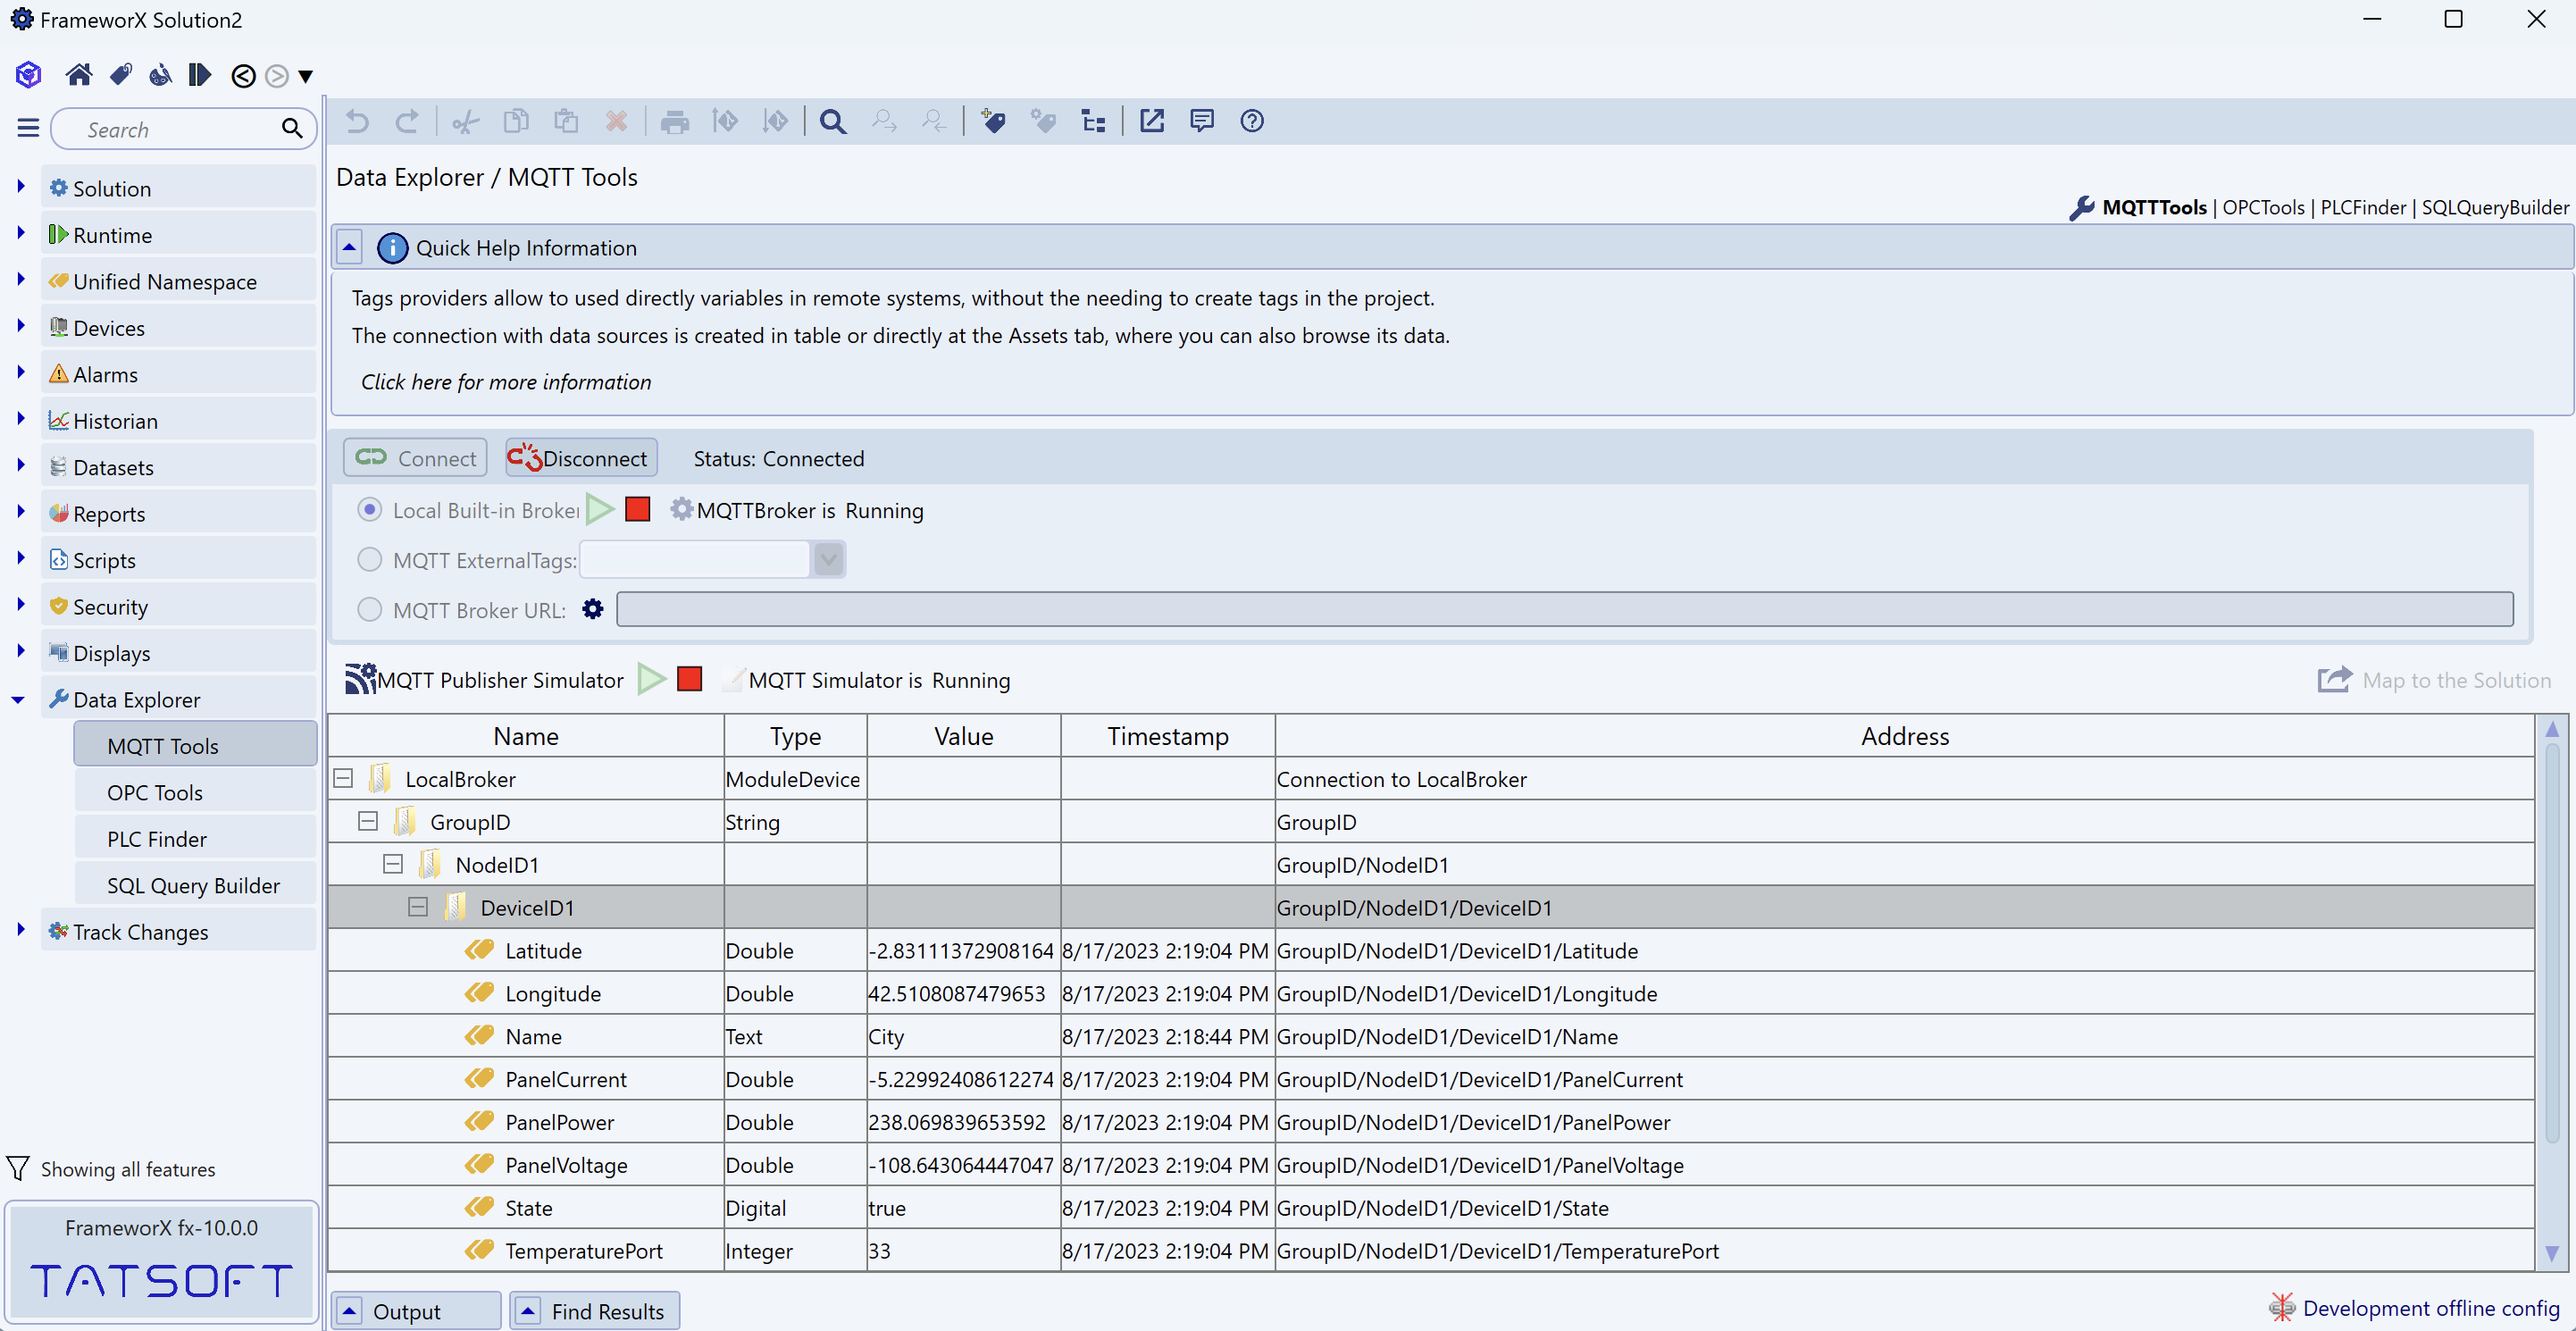Click the Alarms sidebar item

click(x=178, y=374)
